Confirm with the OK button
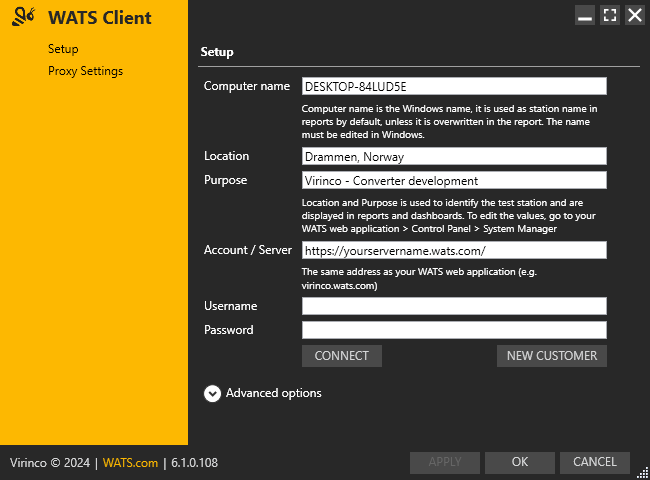 [x=520, y=462]
